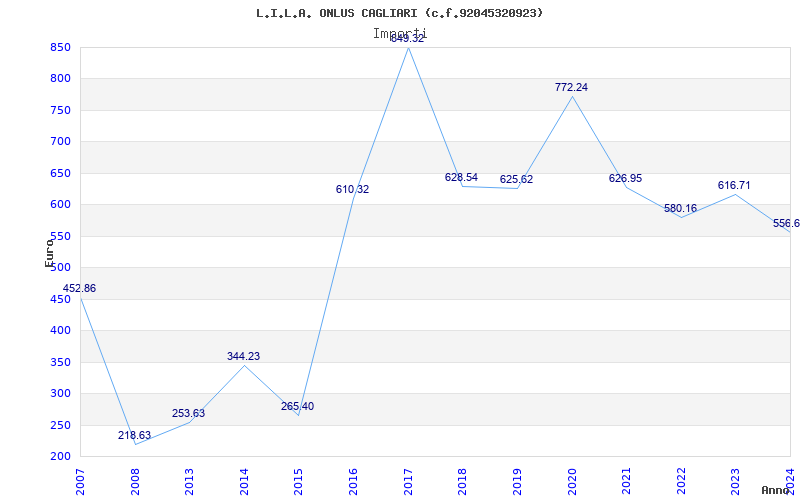Image resolution: width=800 pixels, height=500 pixels.
Task: Select the x-axis year 2020
Action: pyautogui.click(x=571, y=481)
